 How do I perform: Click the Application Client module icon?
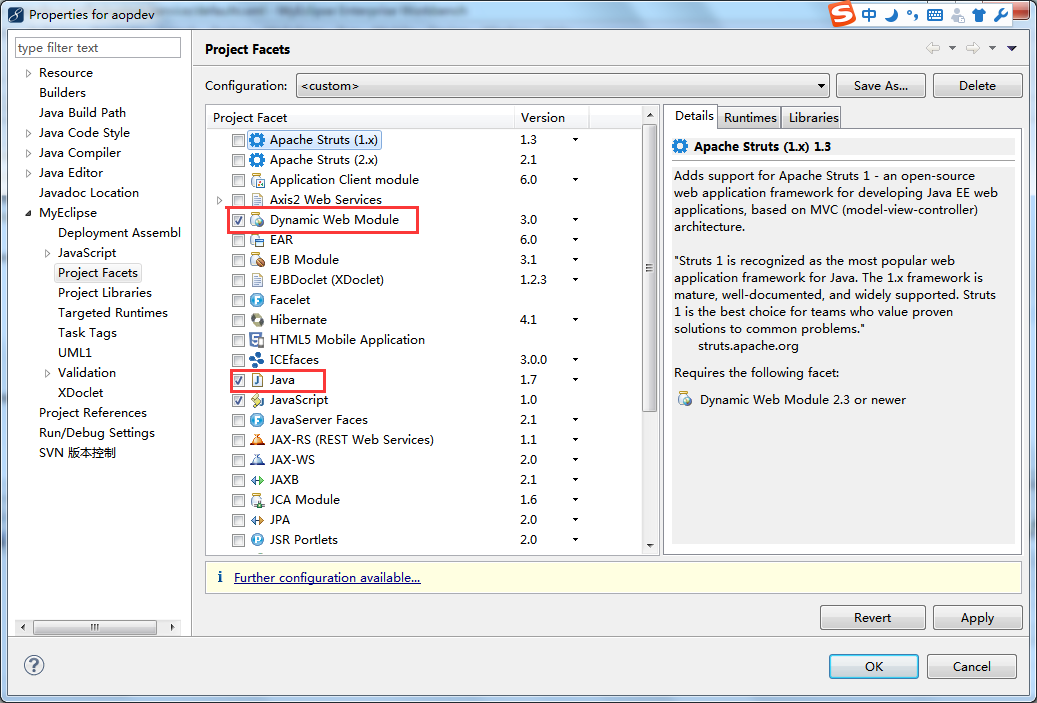[x=257, y=180]
